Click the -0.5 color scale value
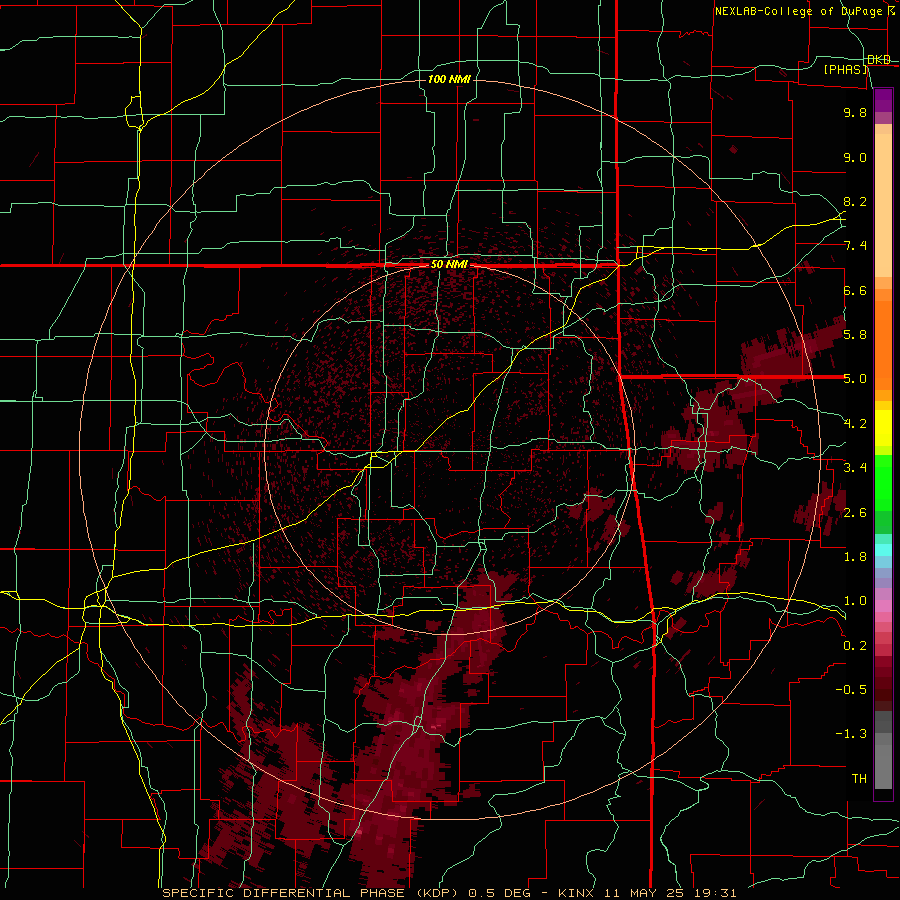 pos(851,690)
